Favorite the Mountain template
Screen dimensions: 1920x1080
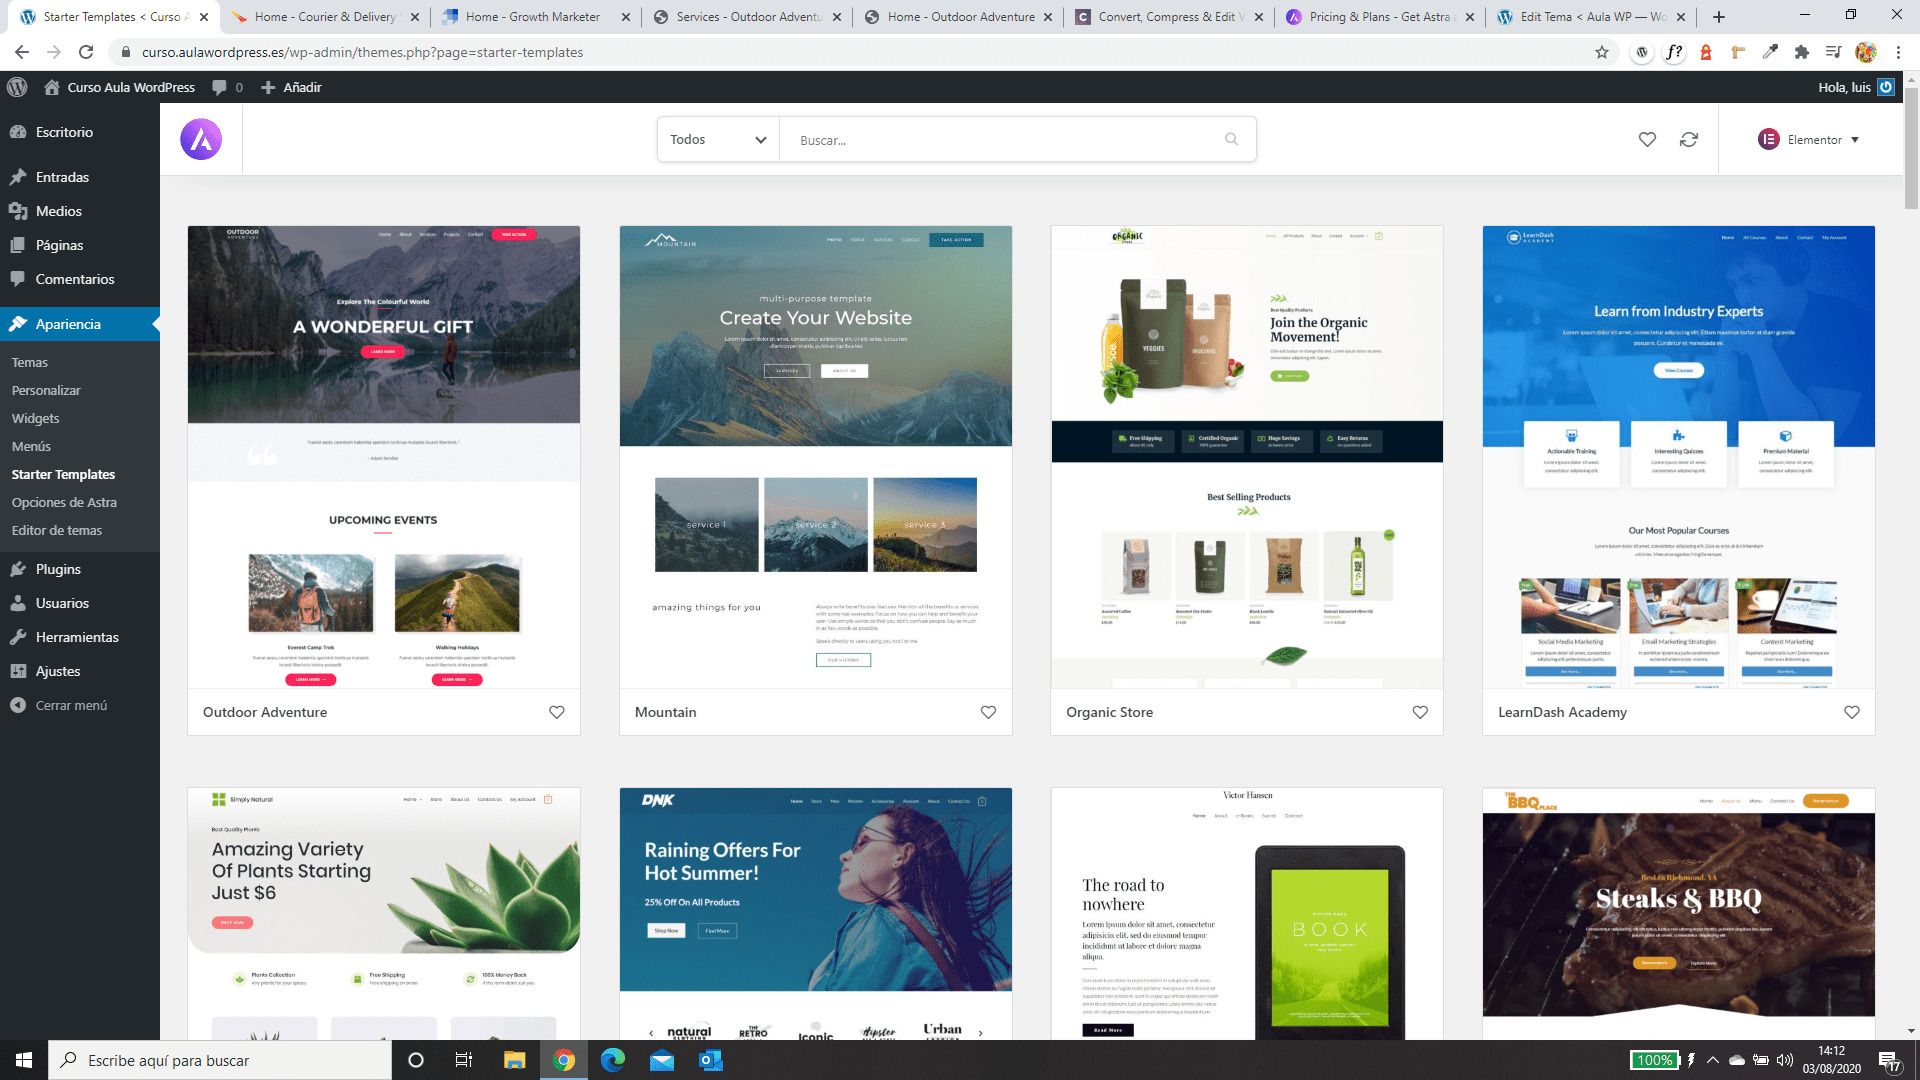pyautogui.click(x=988, y=712)
